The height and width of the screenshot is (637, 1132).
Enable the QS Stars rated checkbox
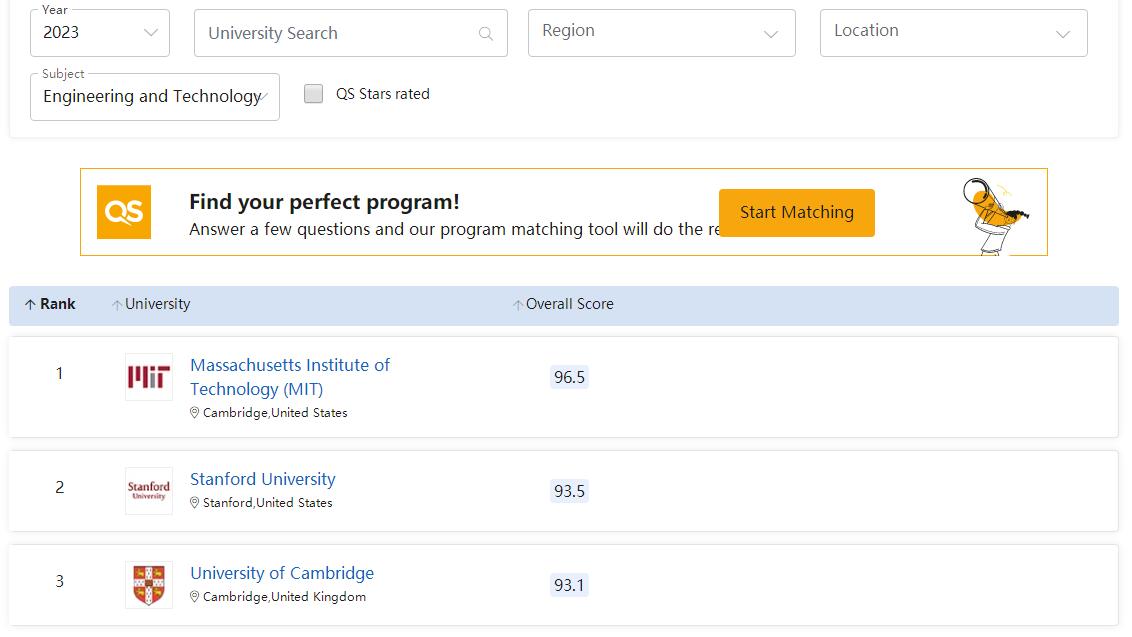(x=314, y=94)
